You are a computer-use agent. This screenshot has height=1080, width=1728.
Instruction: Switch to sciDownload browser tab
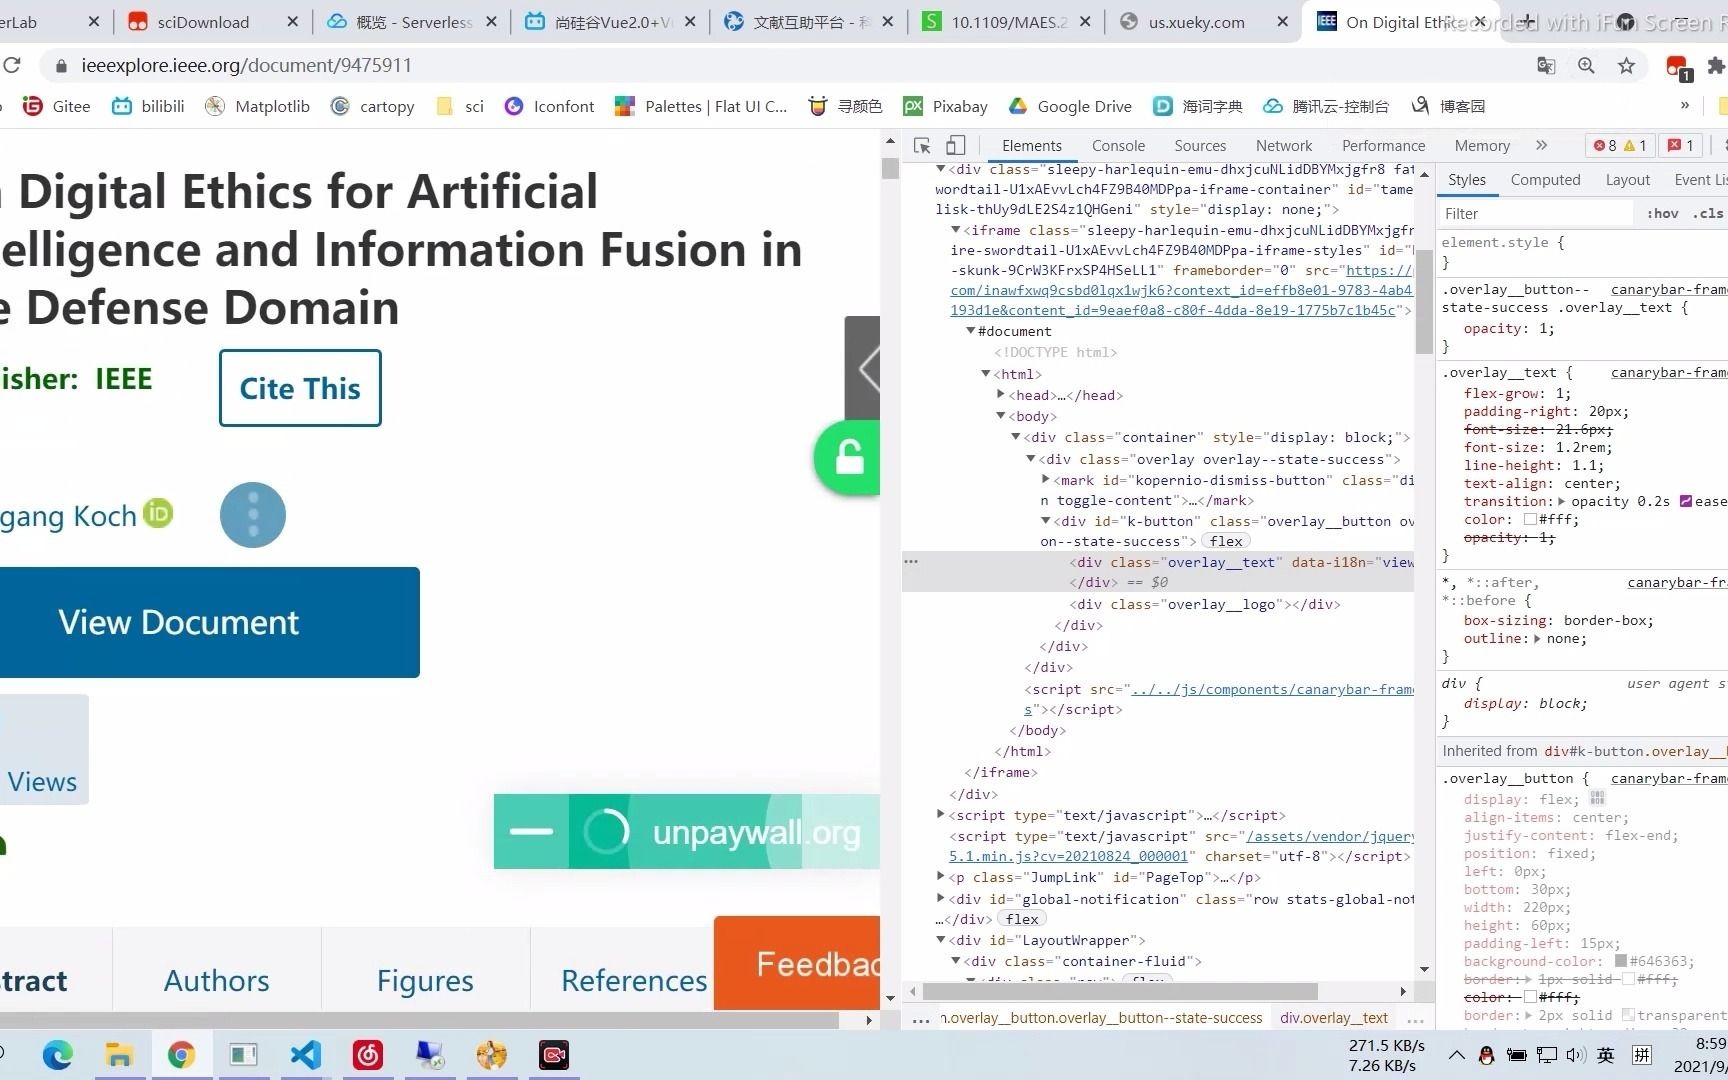pos(213,22)
